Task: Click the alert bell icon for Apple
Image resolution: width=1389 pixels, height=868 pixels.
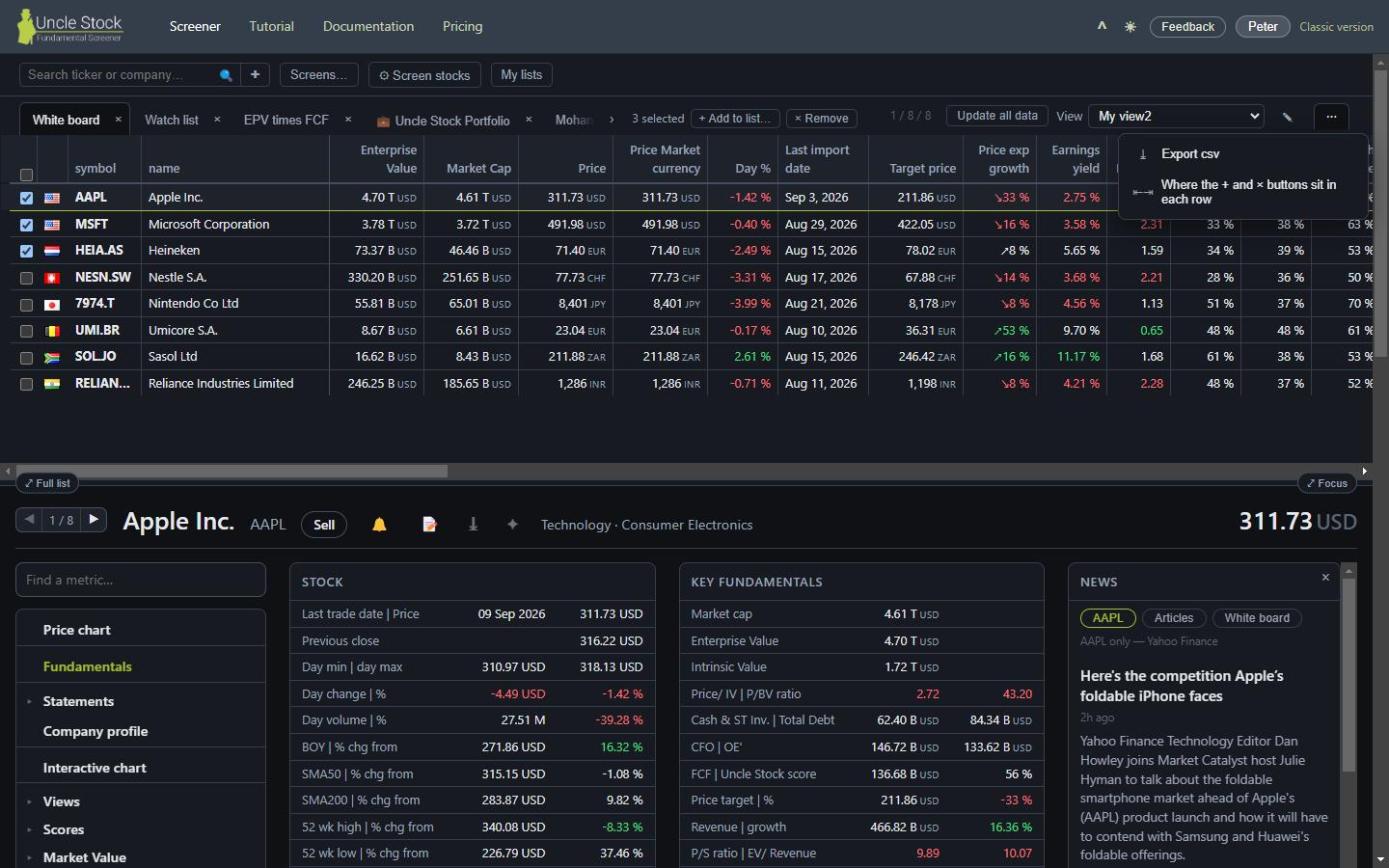Action: [379, 524]
